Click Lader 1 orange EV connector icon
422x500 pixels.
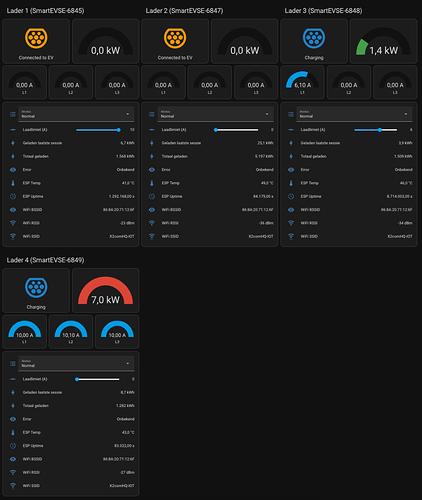tap(36, 38)
